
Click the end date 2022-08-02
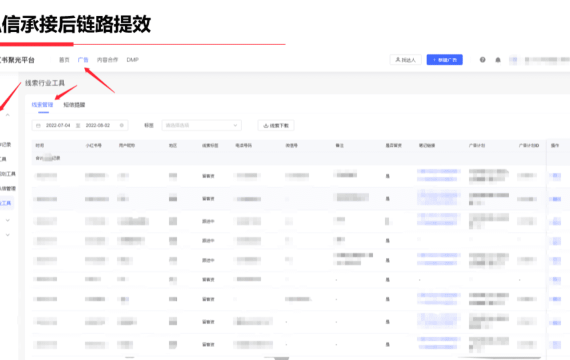(97, 125)
